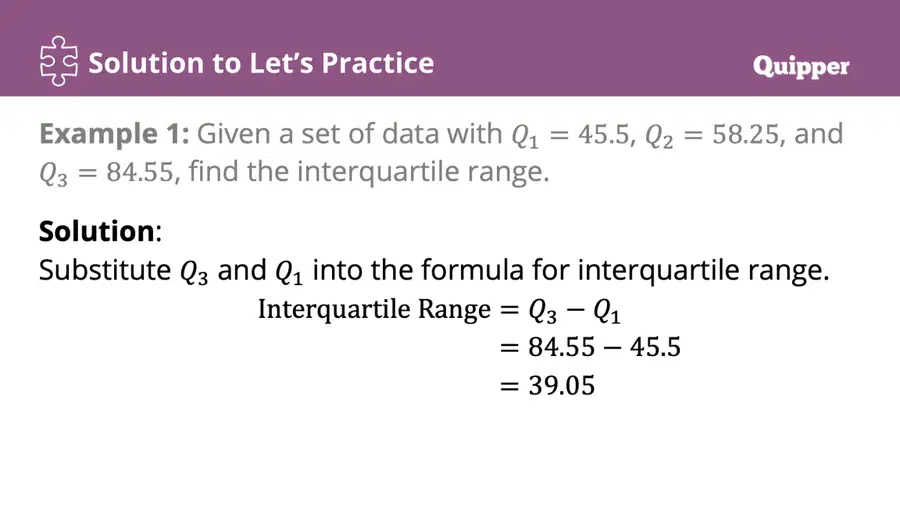This screenshot has width=900, height=506.
Task: Click 'Interquartile Range' formula label
Action: pyautogui.click(x=374, y=310)
